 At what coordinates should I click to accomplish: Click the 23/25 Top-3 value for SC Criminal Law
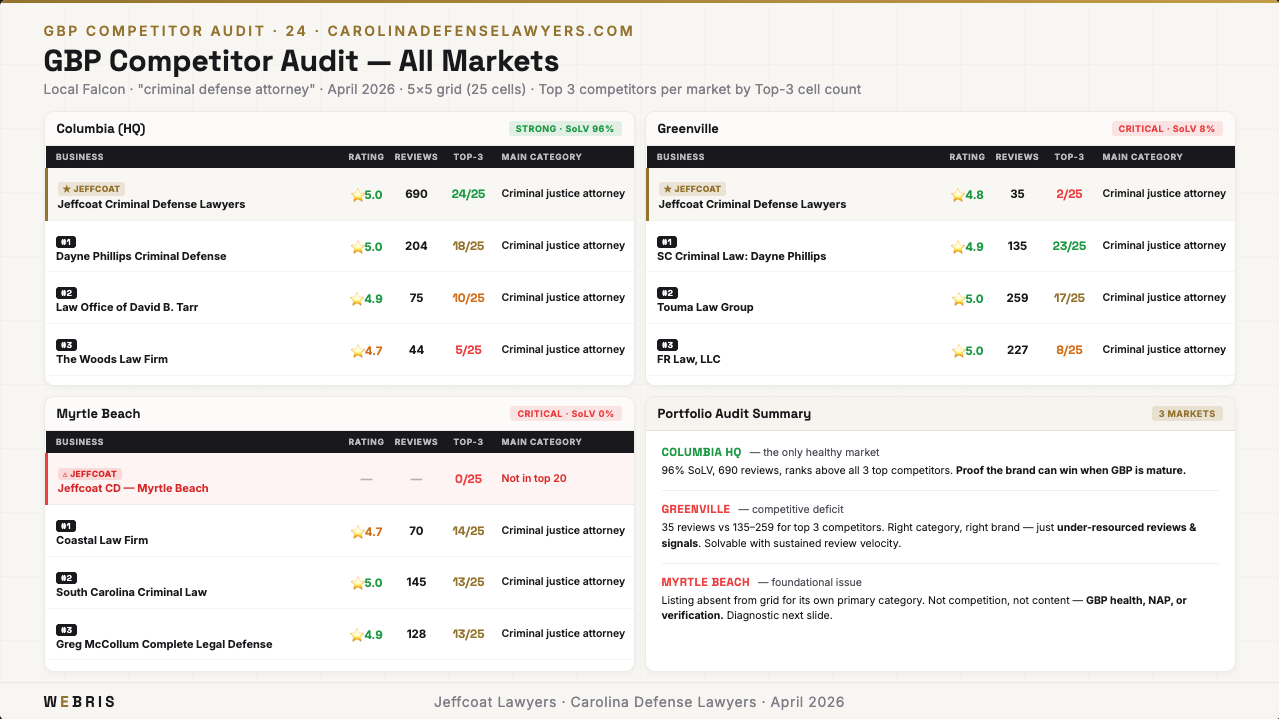[x=1069, y=246]
